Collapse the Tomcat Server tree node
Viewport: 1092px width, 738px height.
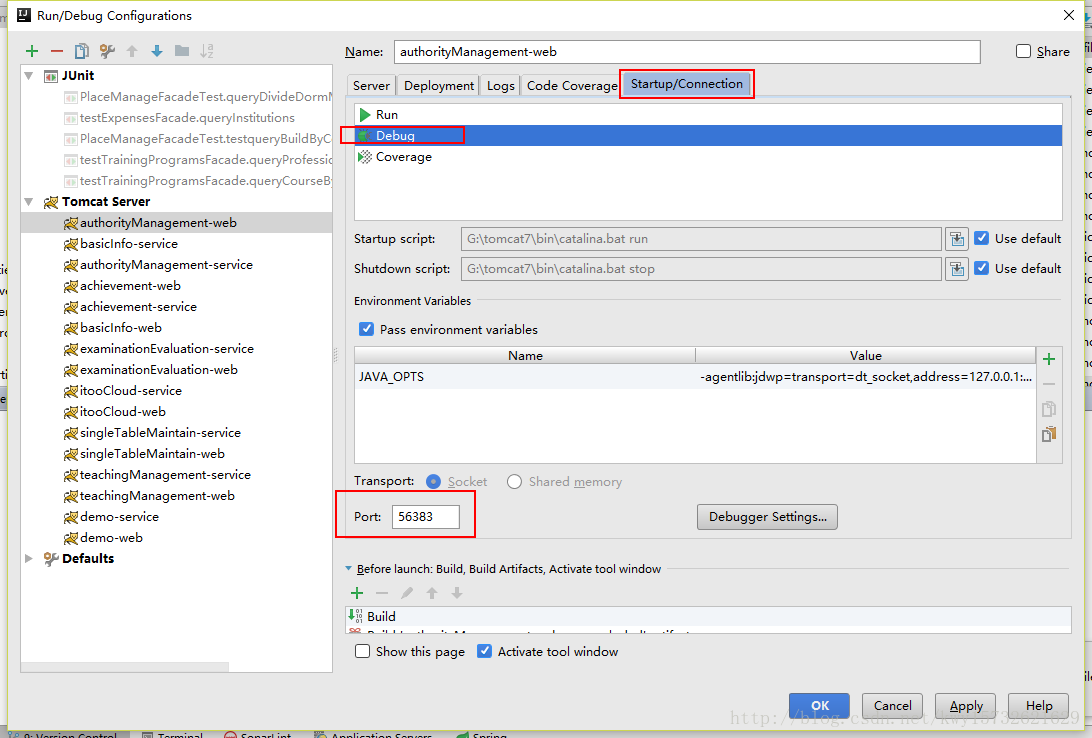tap(29, 201)
